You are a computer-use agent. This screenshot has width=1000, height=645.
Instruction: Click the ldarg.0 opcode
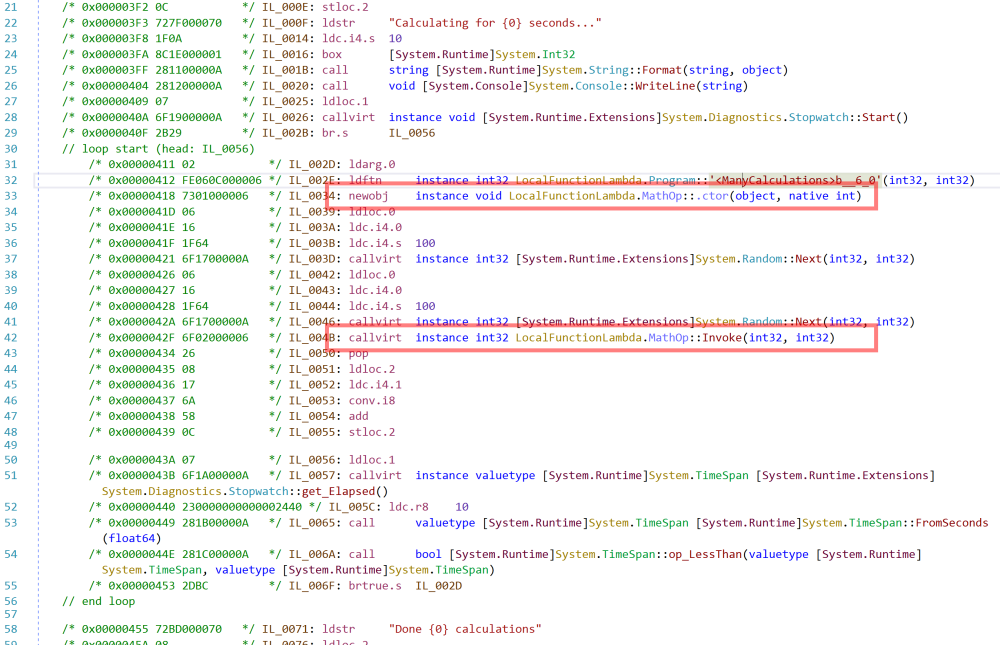point(372,164)
